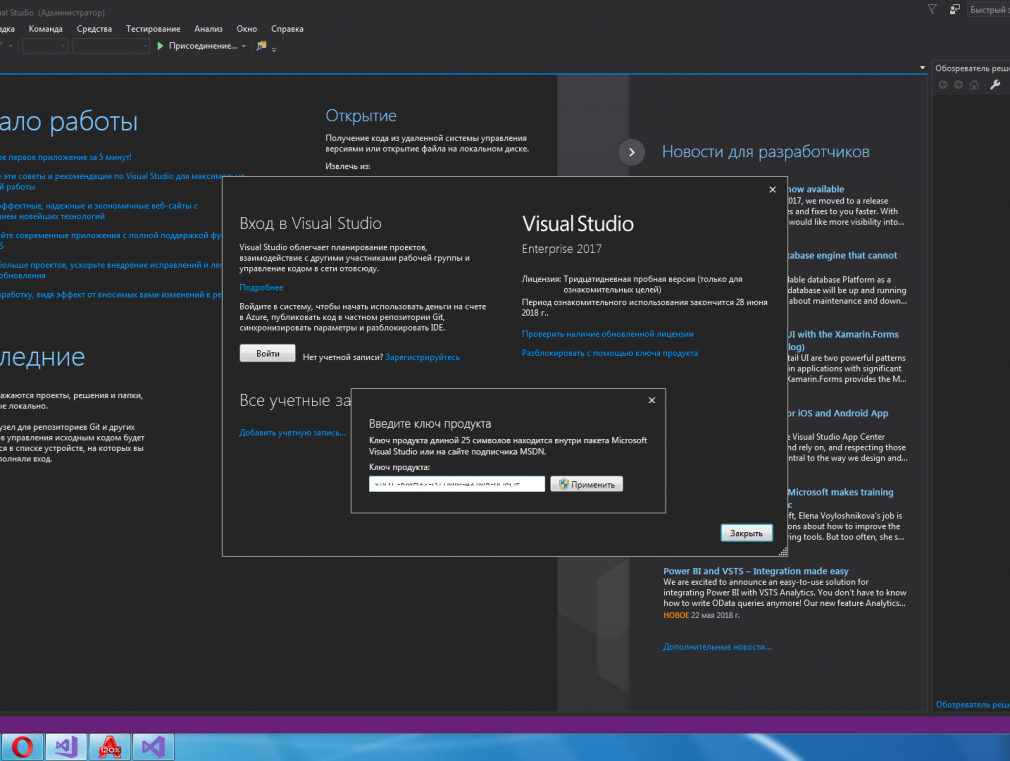
Task: Click the Войти sign-in button
Action: pyautogui.click(x=267, y=353)
